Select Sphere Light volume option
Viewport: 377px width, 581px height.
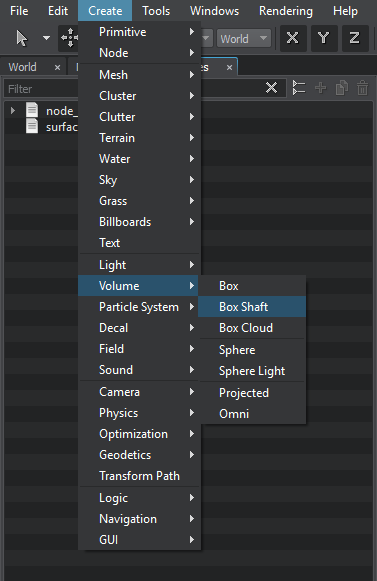click(x=252, y=371)
